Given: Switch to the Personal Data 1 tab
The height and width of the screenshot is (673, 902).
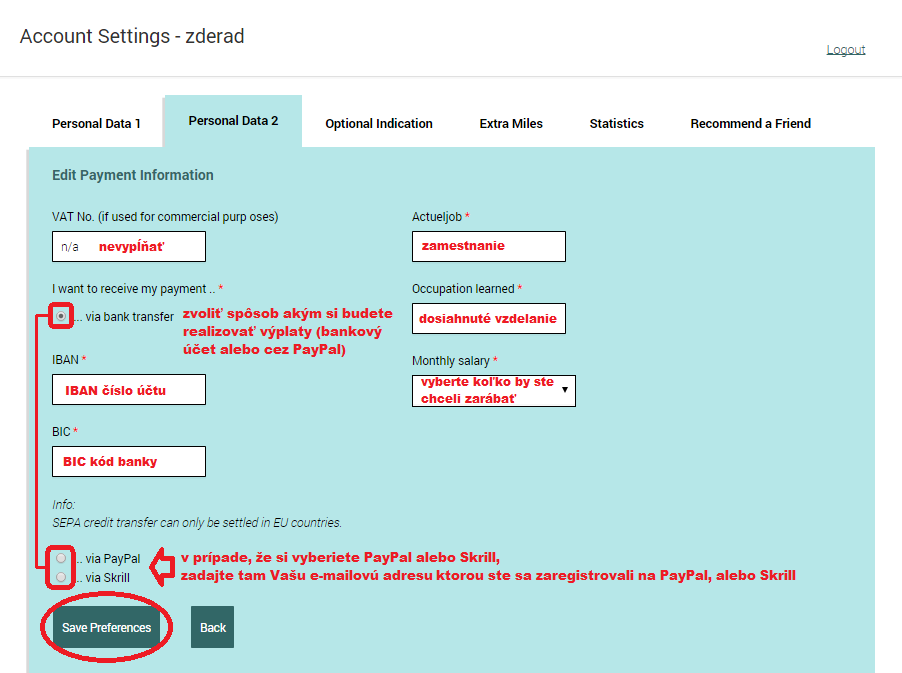Looking at the screenshot, I should pyautogui.click(x=96, y=124).
